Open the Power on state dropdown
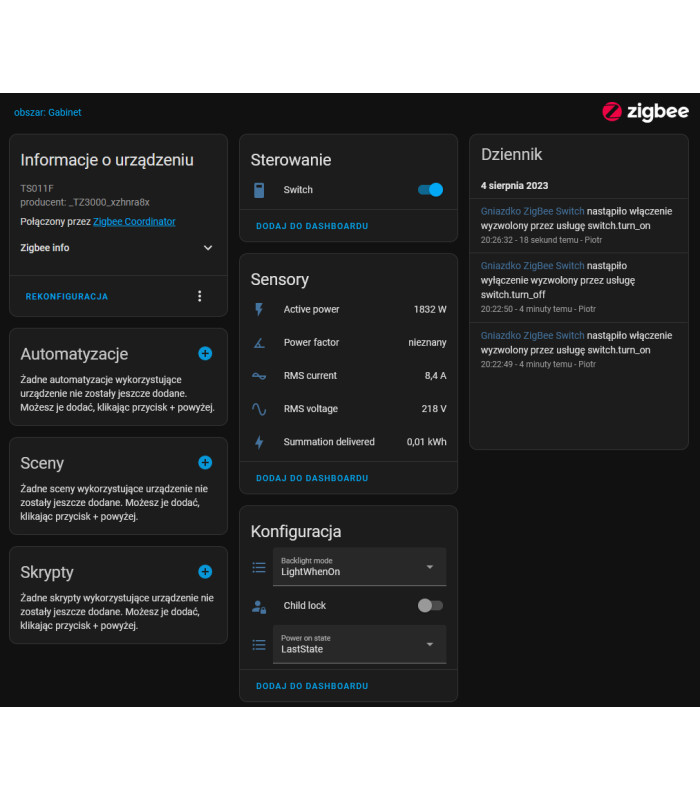Viewport: 700px width, 800px height. pyautogui.click(x=359, y=644)
